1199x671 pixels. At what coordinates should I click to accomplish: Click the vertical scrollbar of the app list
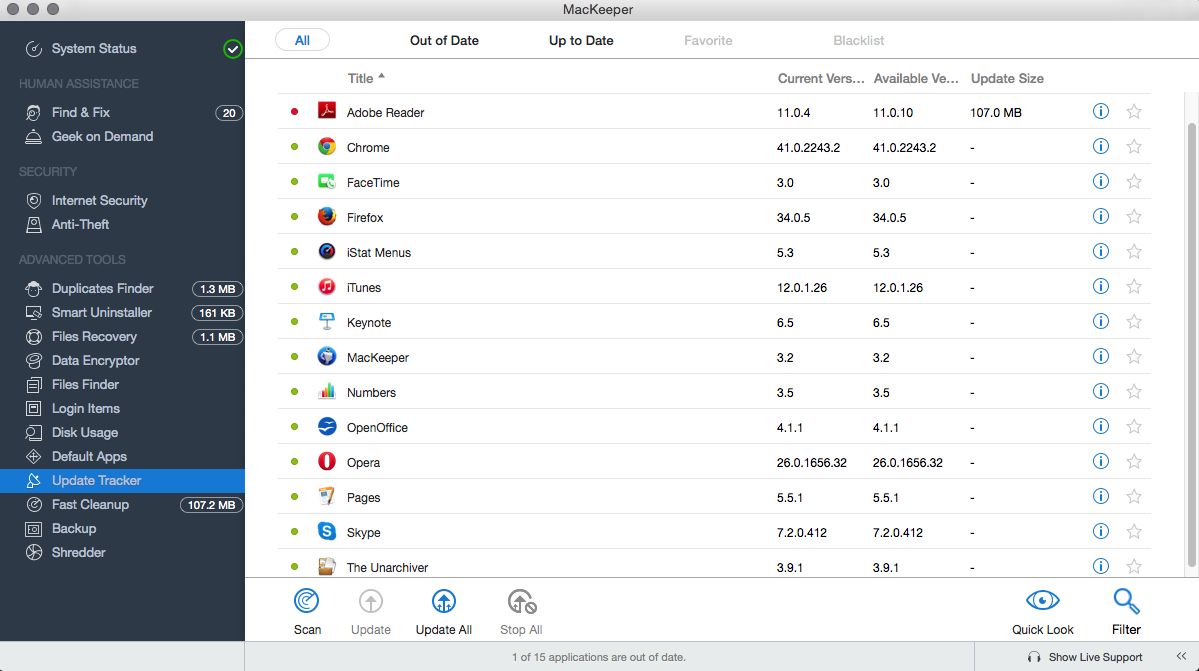coord(1191,344)
